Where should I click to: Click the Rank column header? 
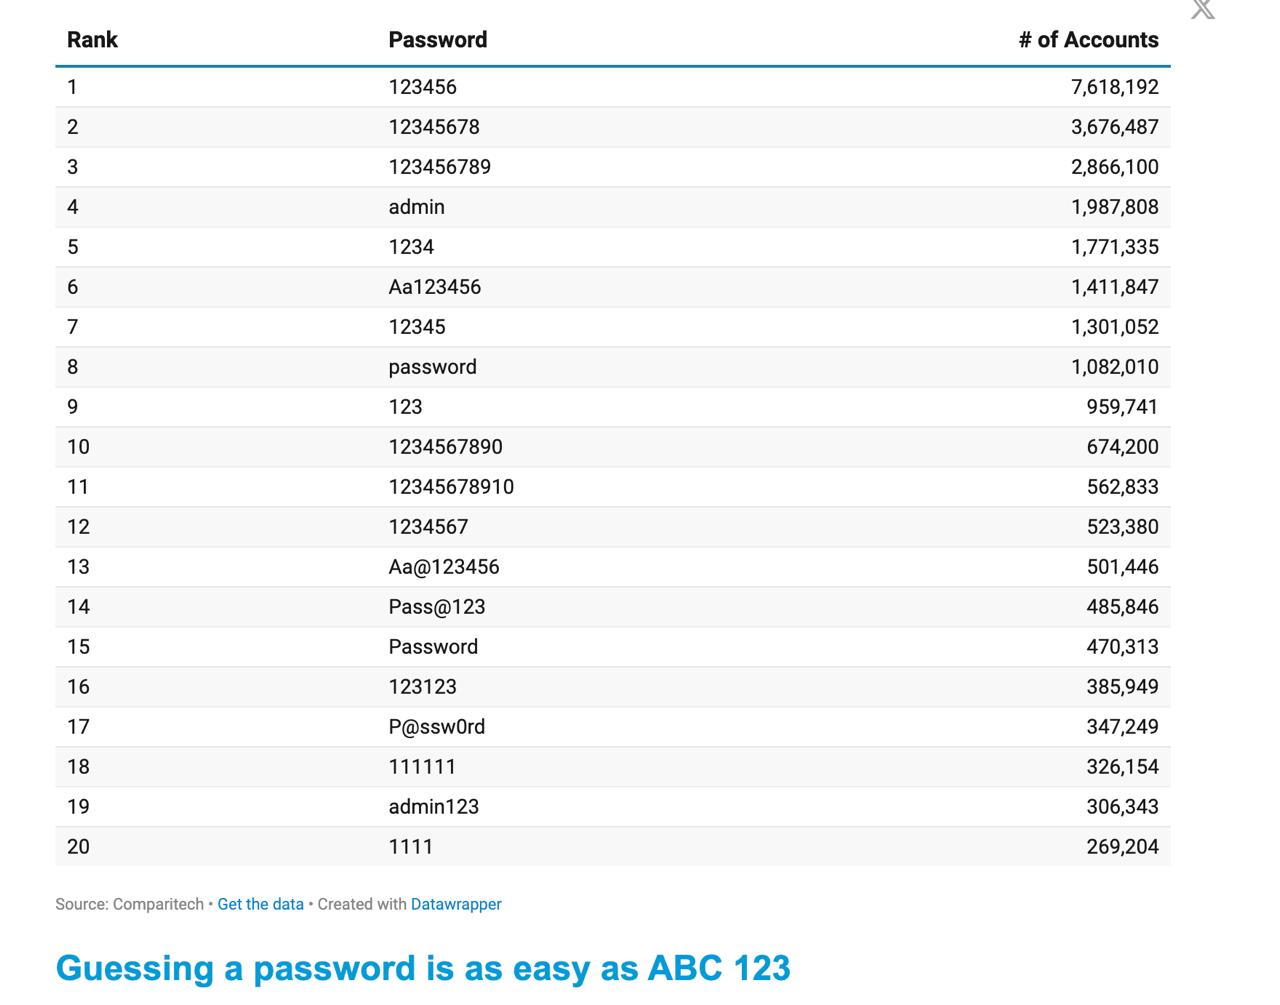tap(92, 40)
